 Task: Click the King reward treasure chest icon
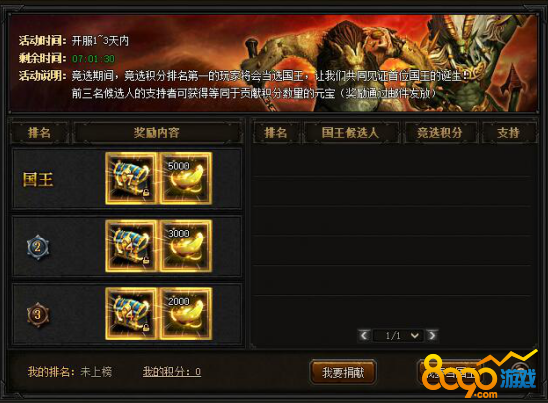[x=131, y=179]
